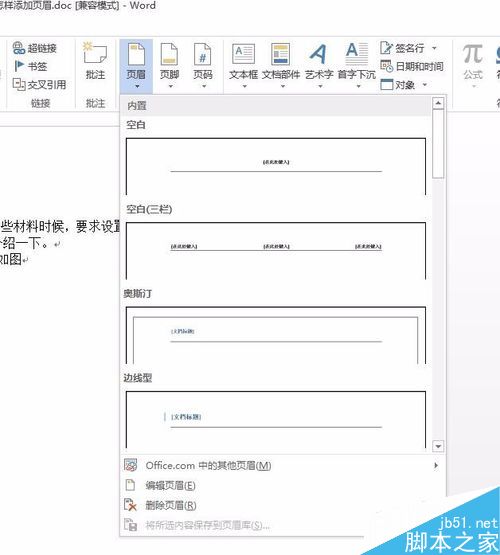
Task: Click the Office.com other headers icon
Action: point(131,465)
